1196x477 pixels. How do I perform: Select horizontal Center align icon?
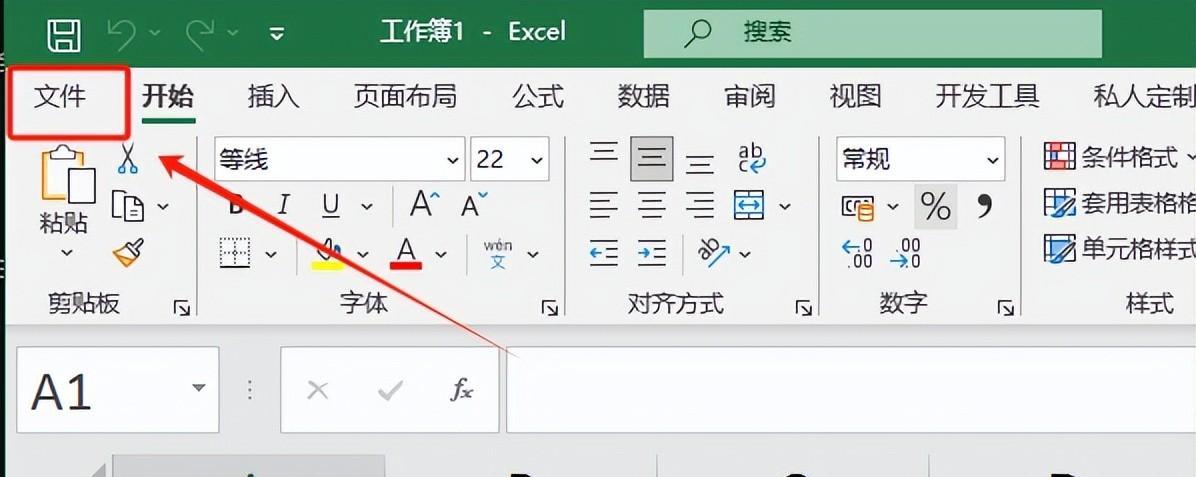tap(651, 205)
